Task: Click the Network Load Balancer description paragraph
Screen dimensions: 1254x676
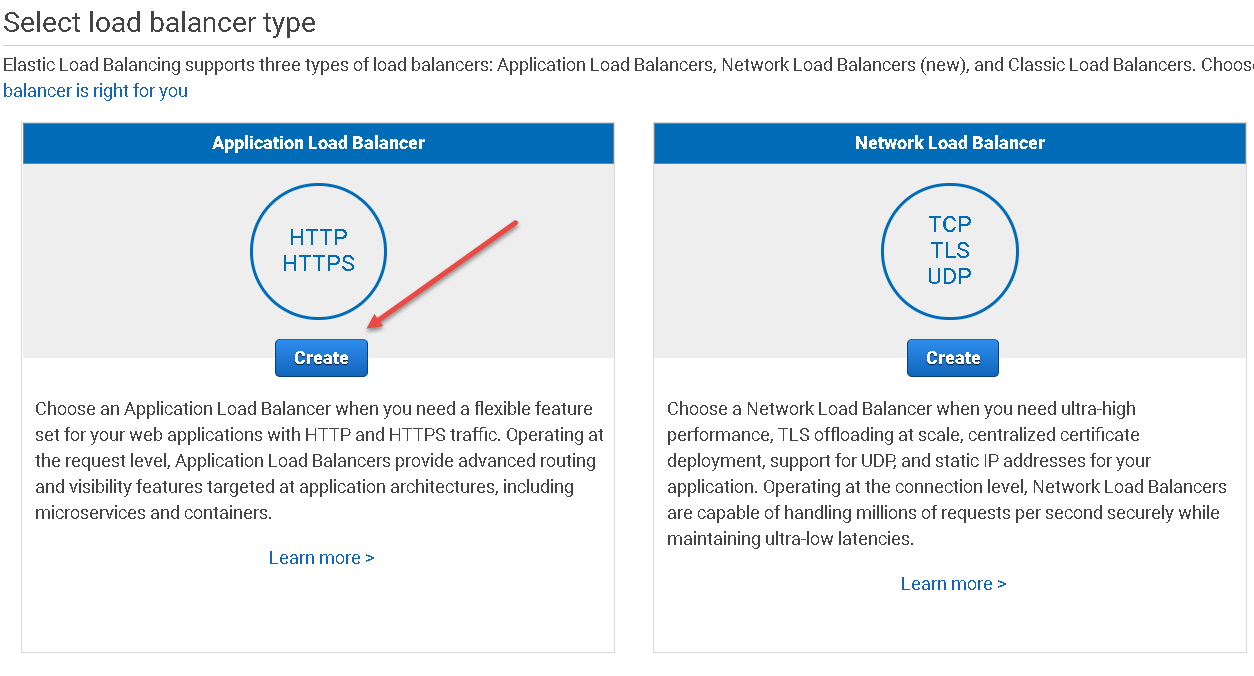Action: click(947, 474)
